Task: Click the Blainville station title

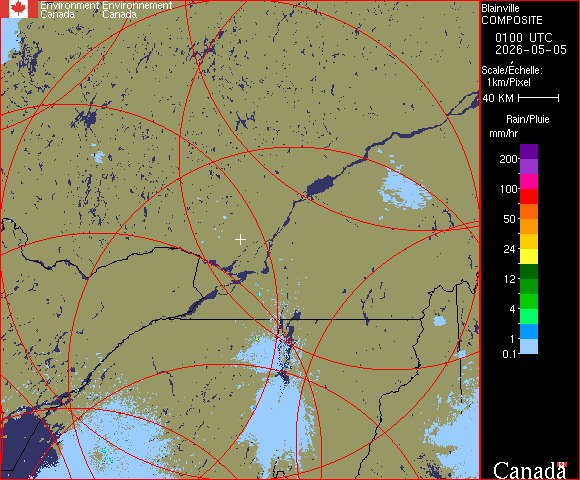Action: coord(500,8)
